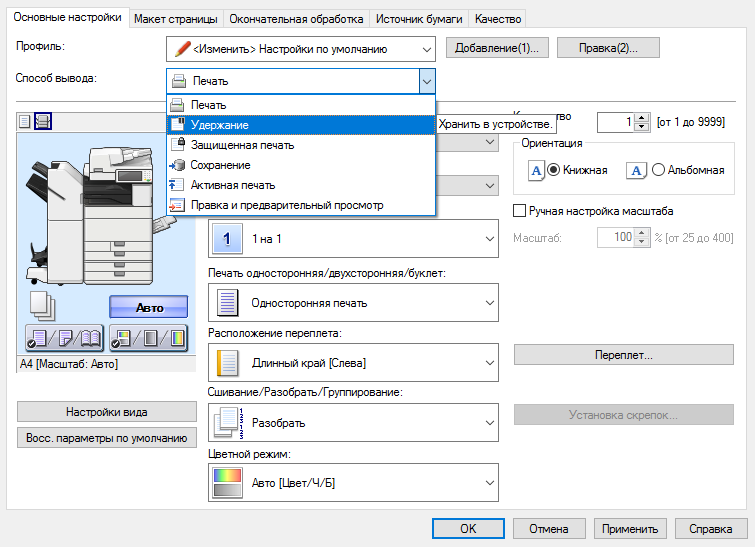Image resolution: width=755 pixels, height=547 pixels.
Task: Switch to the Макет страницы tab
Action: tap(176, 19)
